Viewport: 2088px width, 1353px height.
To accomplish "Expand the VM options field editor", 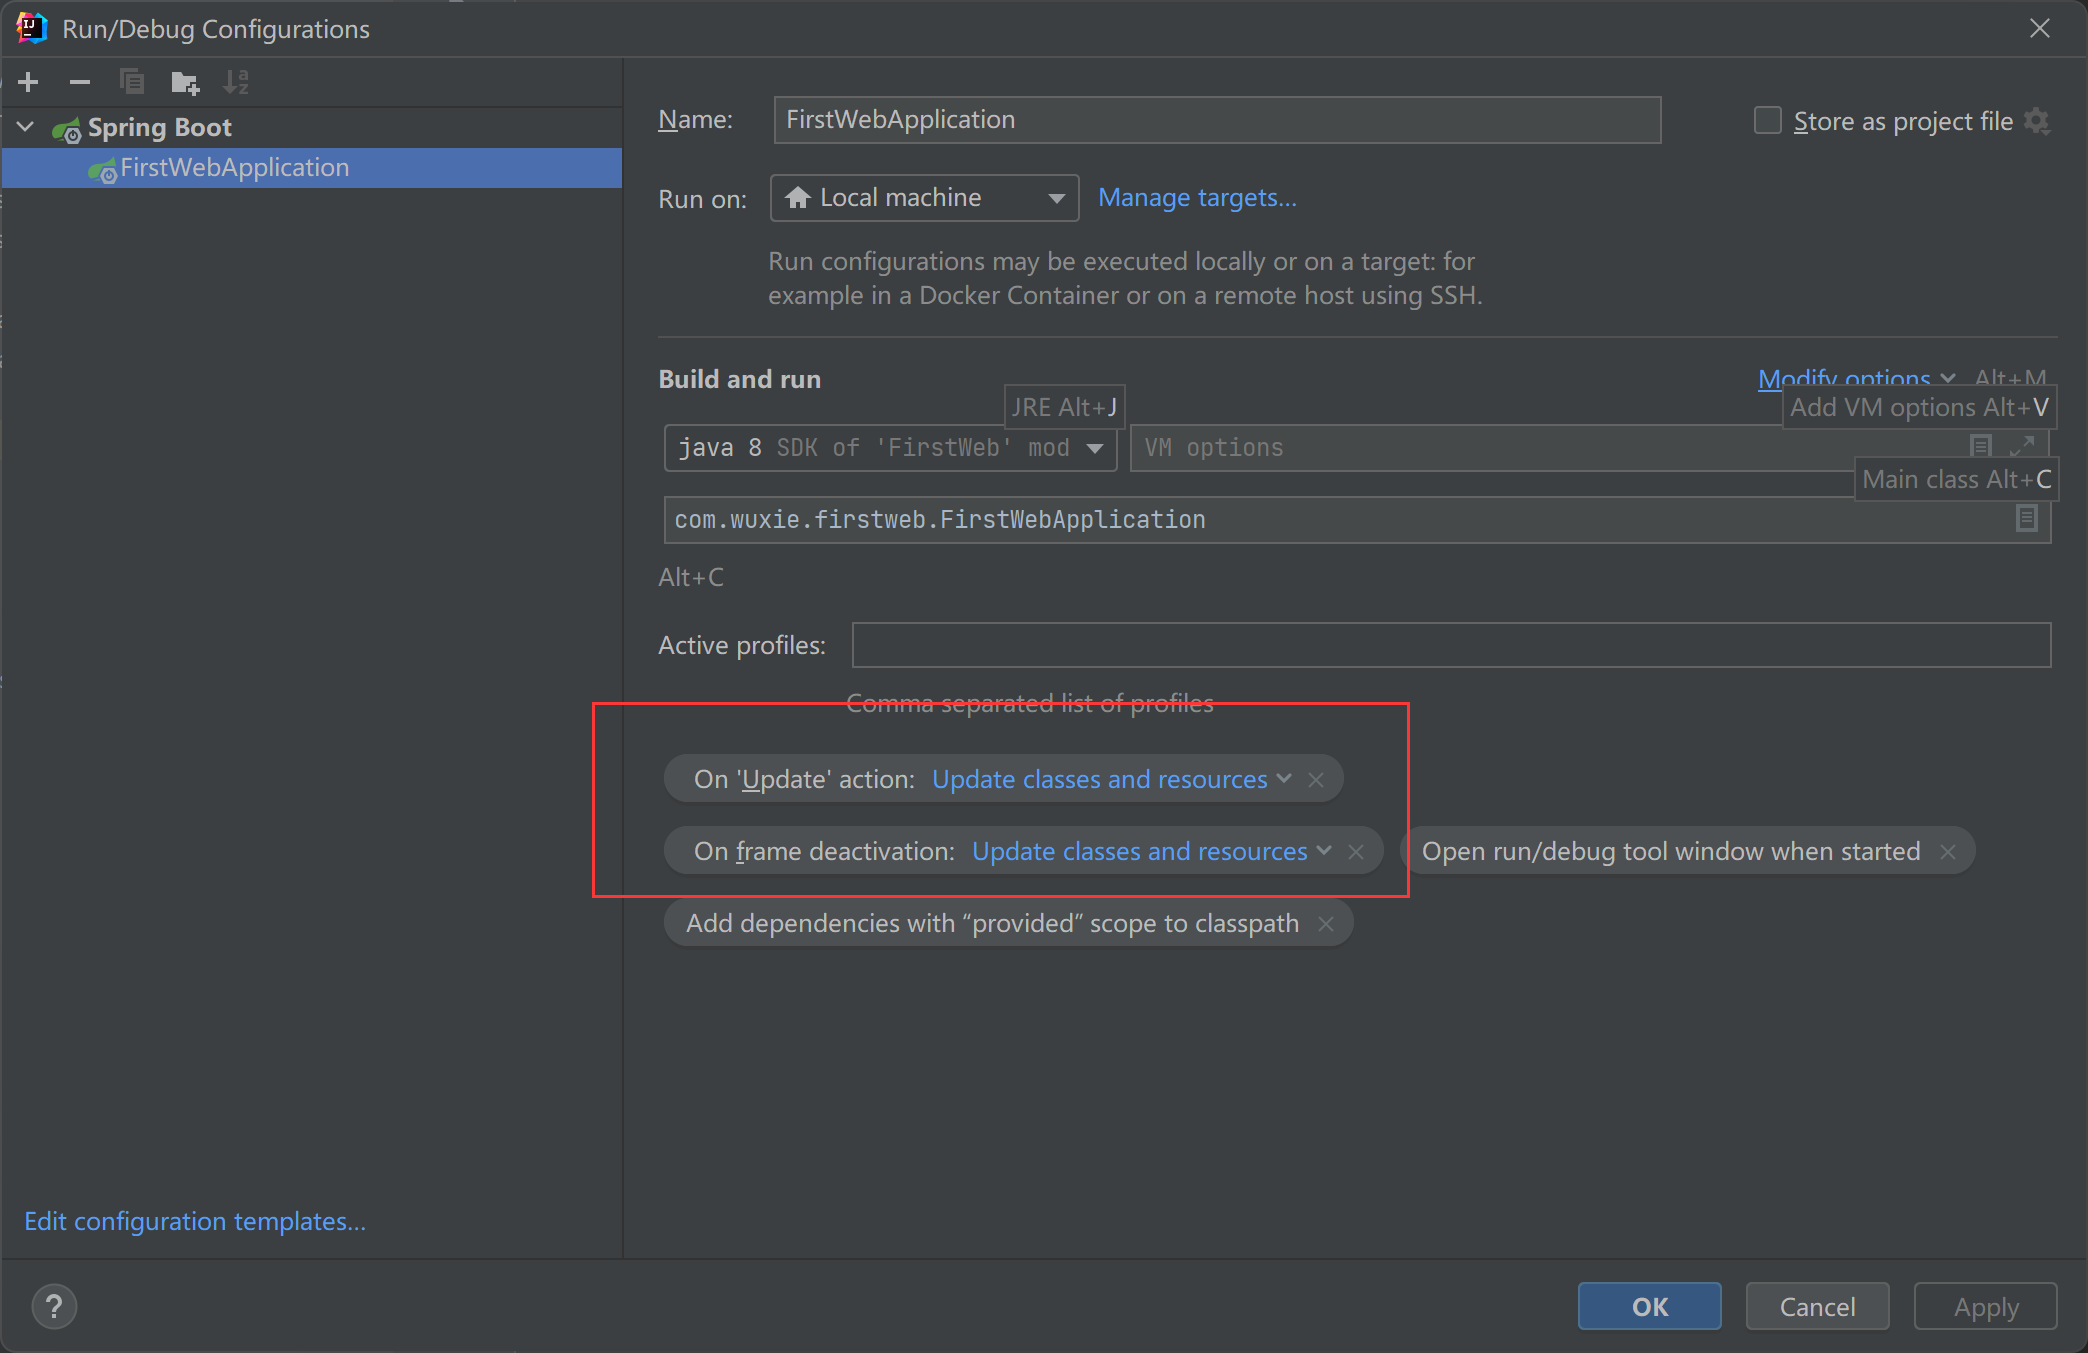I will click(x=2022, y=446).
